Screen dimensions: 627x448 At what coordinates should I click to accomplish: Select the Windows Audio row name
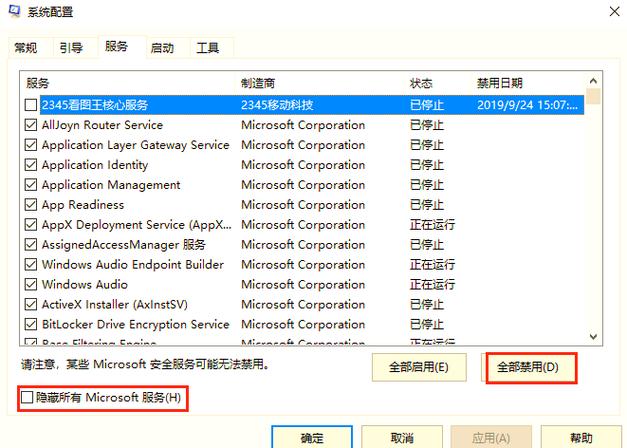pyautogui.click(x=85, y=284)
